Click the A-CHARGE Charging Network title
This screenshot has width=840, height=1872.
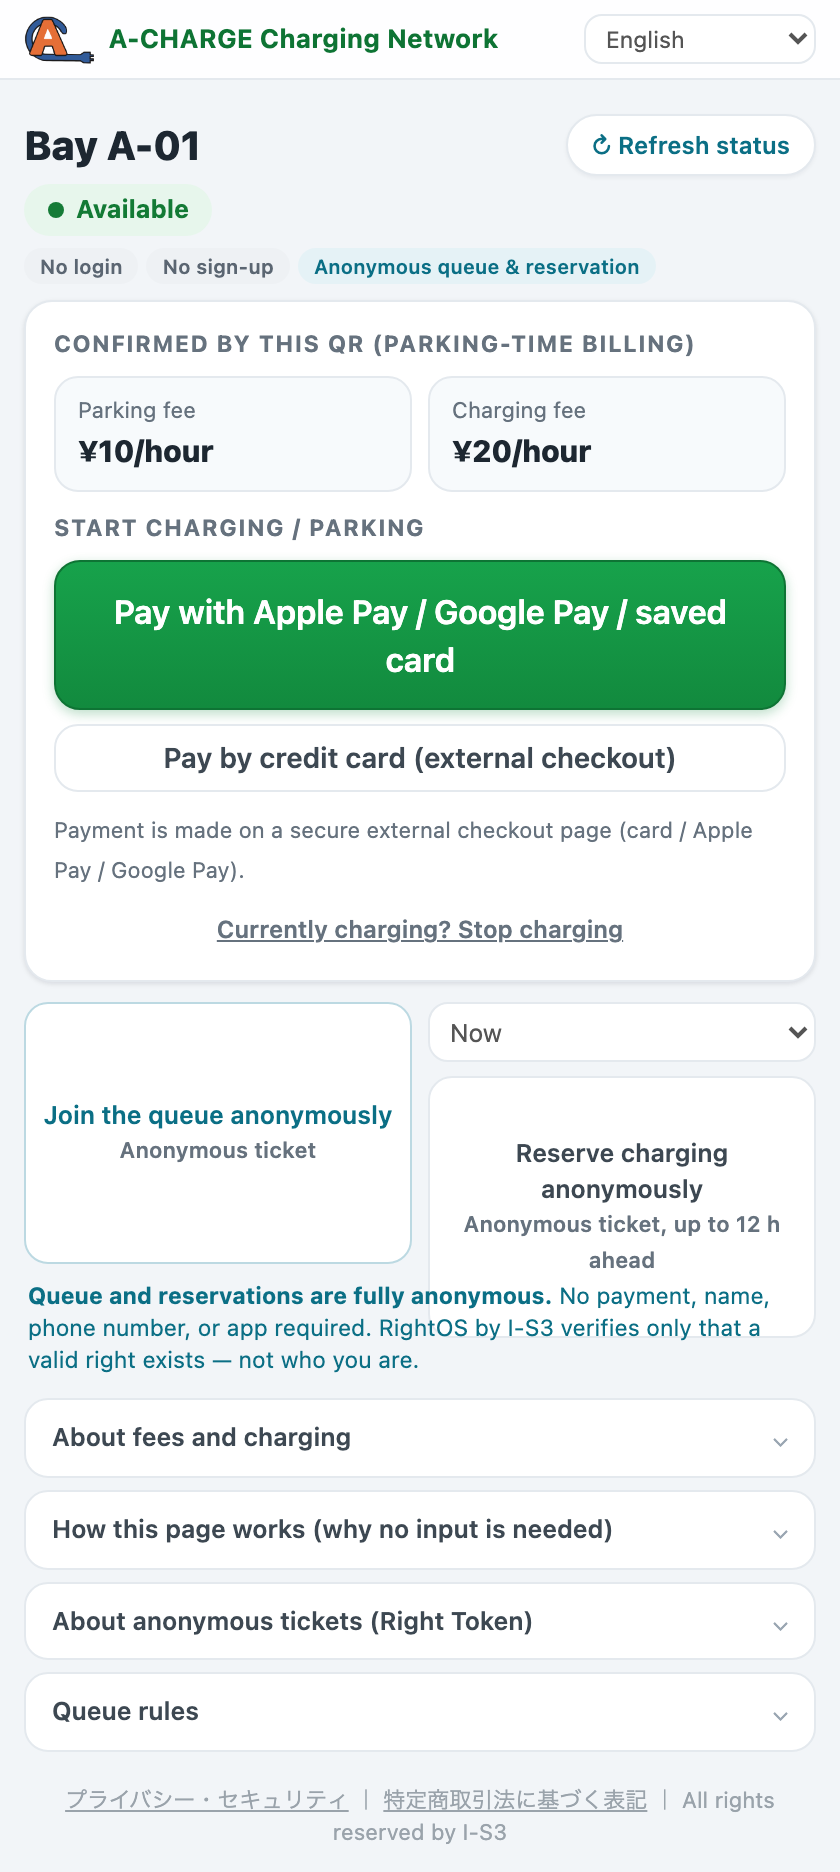click(x=303, y=39)
